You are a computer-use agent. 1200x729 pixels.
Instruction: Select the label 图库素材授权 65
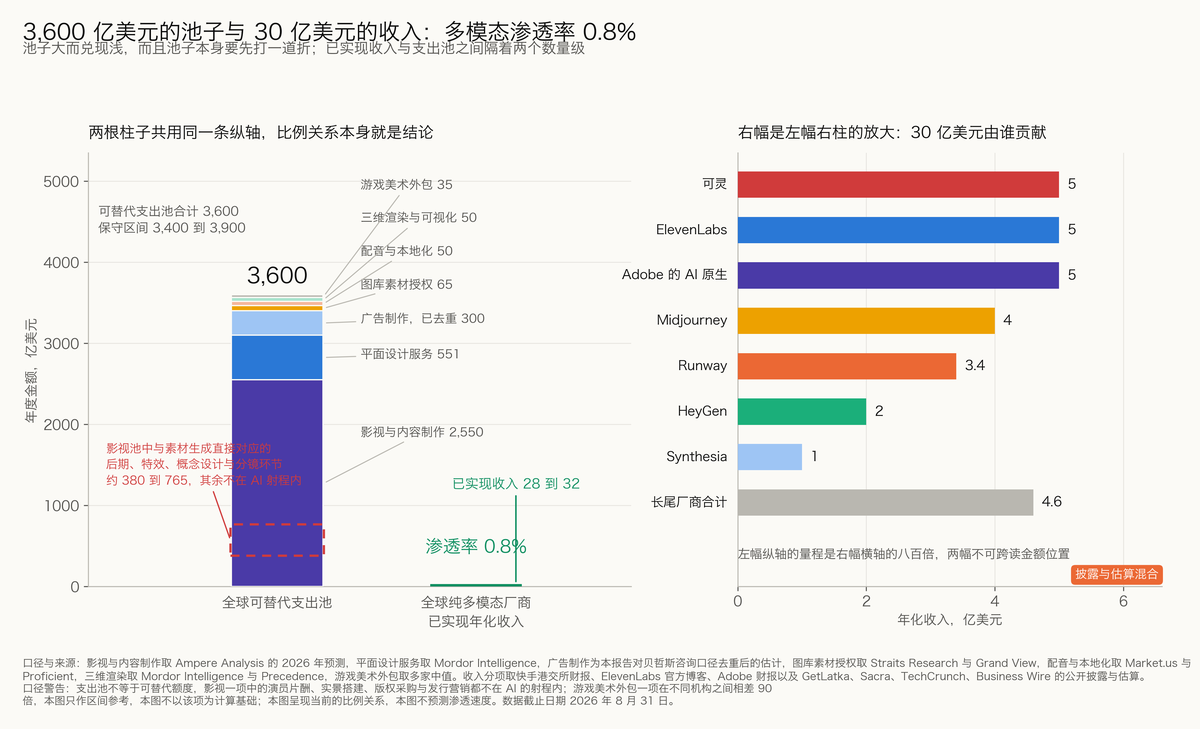point(407,285)
